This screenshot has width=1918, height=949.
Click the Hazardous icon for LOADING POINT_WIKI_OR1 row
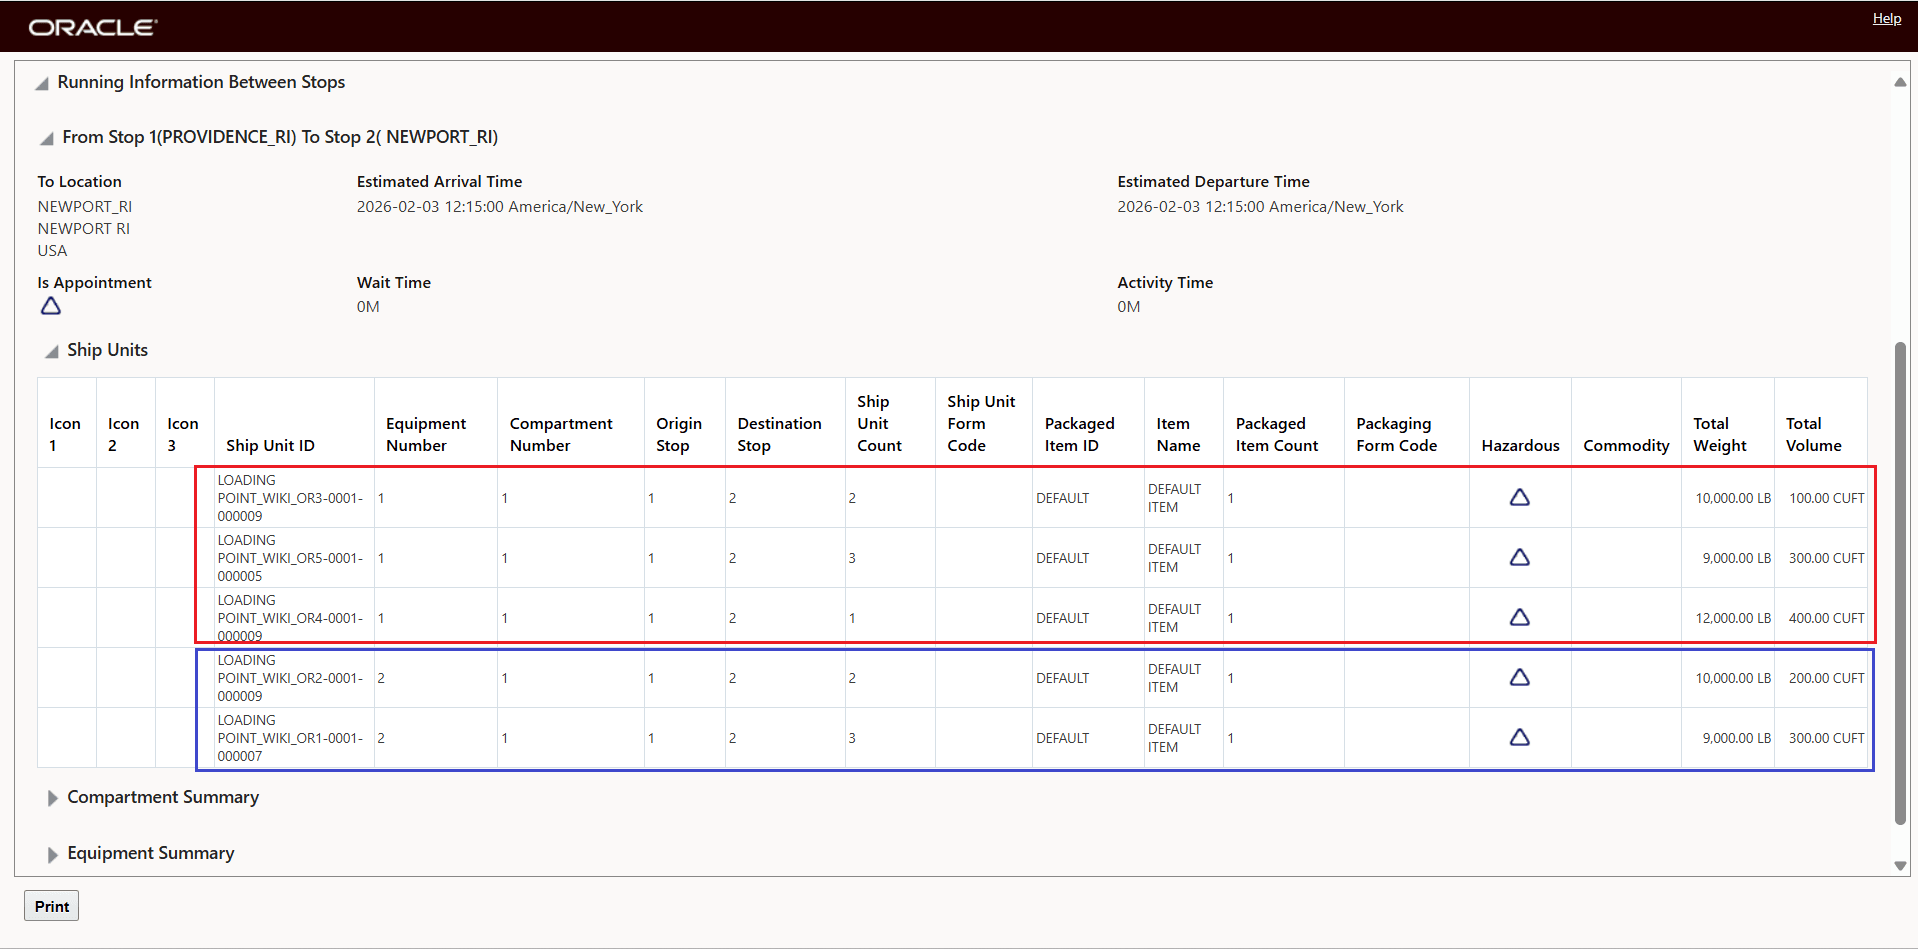(1519, 737)
